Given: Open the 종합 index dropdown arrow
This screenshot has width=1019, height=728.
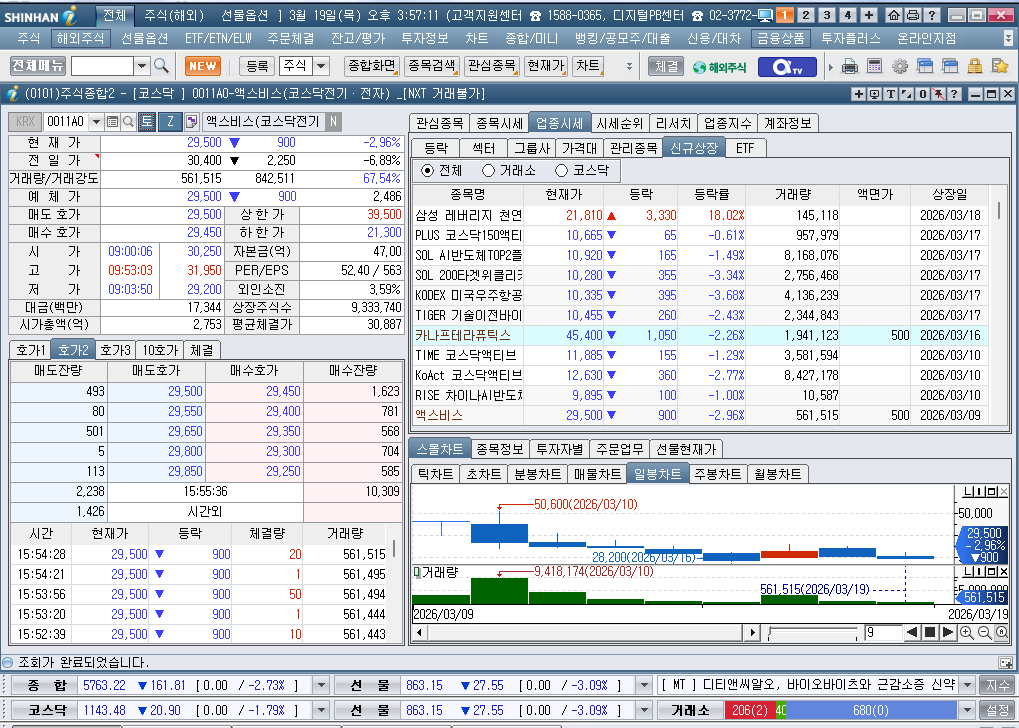Looking at the screenshot, I should point(321,684).
